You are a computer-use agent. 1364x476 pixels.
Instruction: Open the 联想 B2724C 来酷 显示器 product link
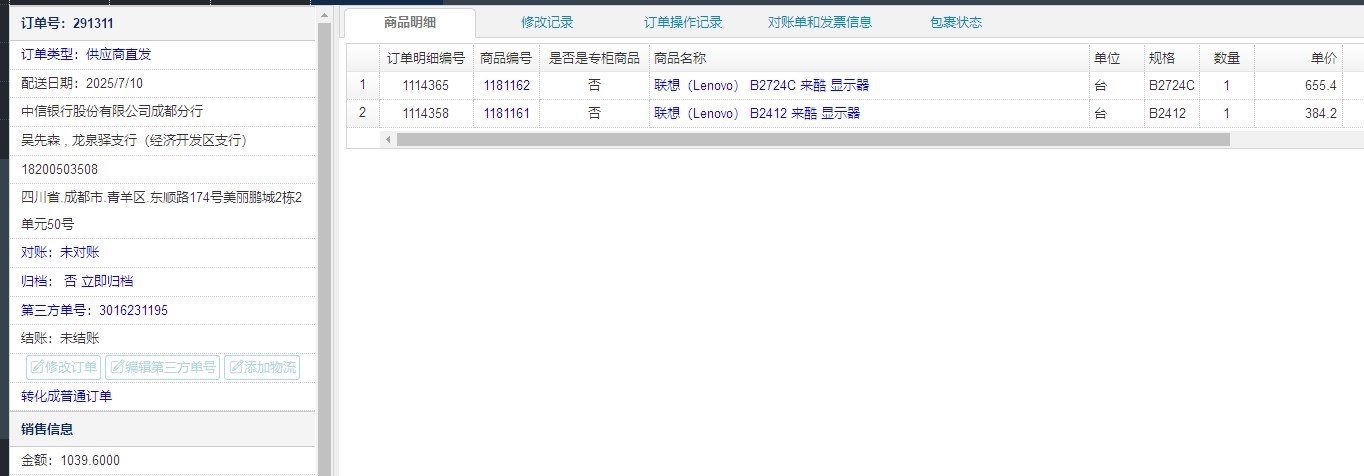(762, 85)
